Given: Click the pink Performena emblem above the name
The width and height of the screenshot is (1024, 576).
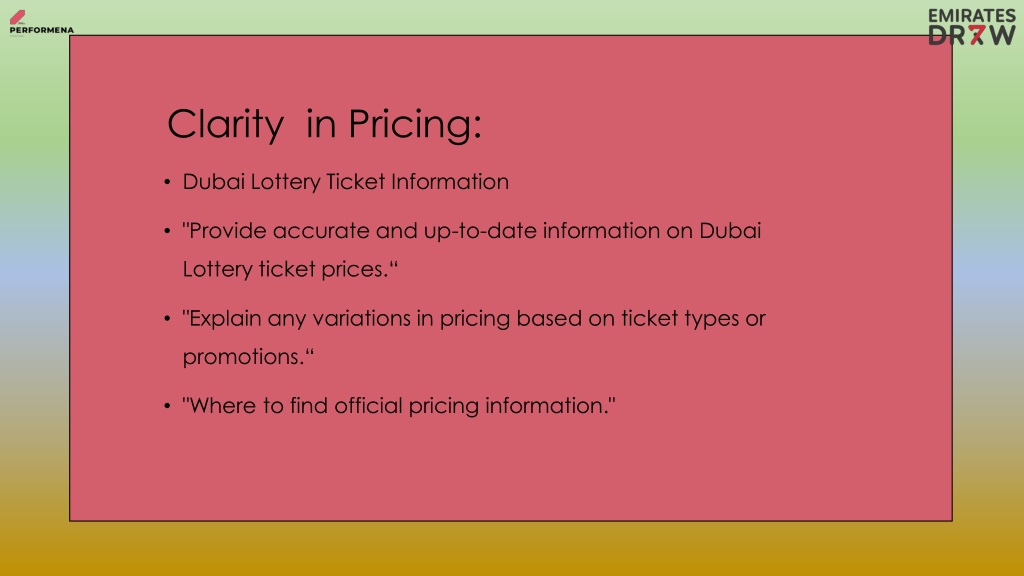Looking at the screenshot, I should pyautogui.click(x=18, y=17).
